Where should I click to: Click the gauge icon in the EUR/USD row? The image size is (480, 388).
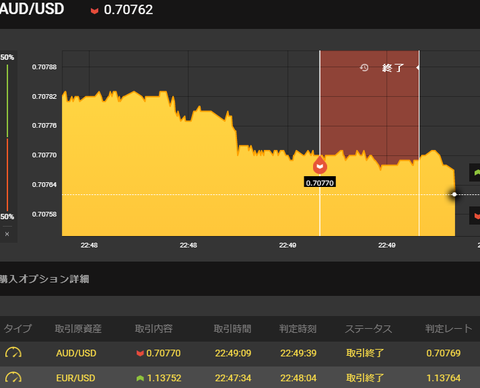[13, 378]
